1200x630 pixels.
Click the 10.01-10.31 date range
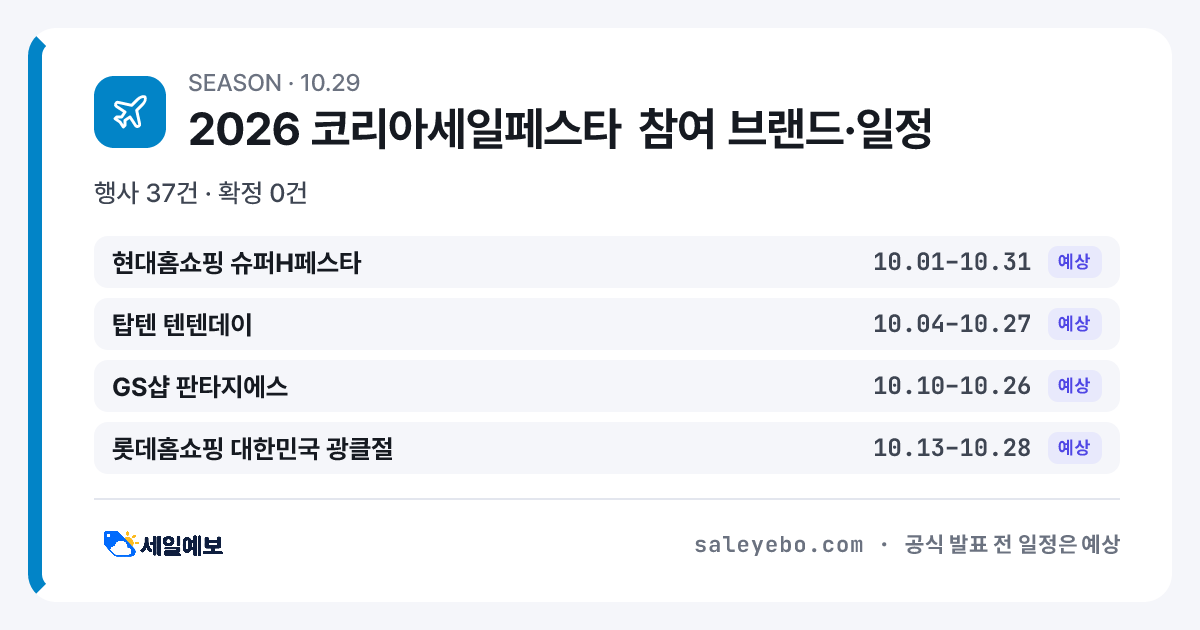click(x=952, y=262)
